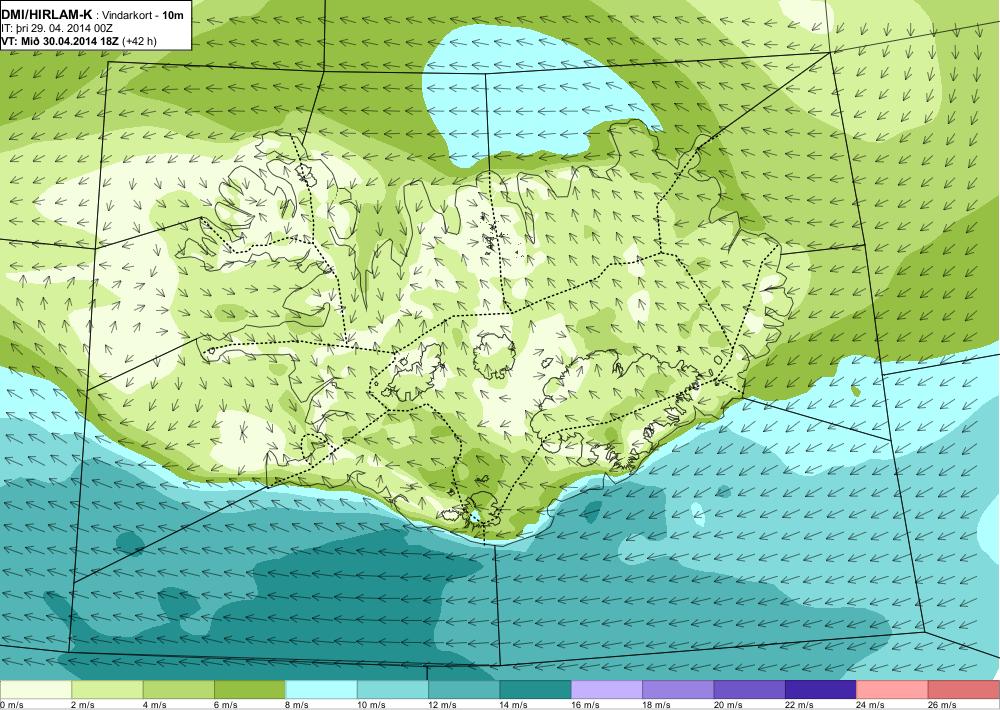Select the turquoise 12–14 m/s legend swatch
Screen dimensions: 1000x710
(x=464, y=690)
